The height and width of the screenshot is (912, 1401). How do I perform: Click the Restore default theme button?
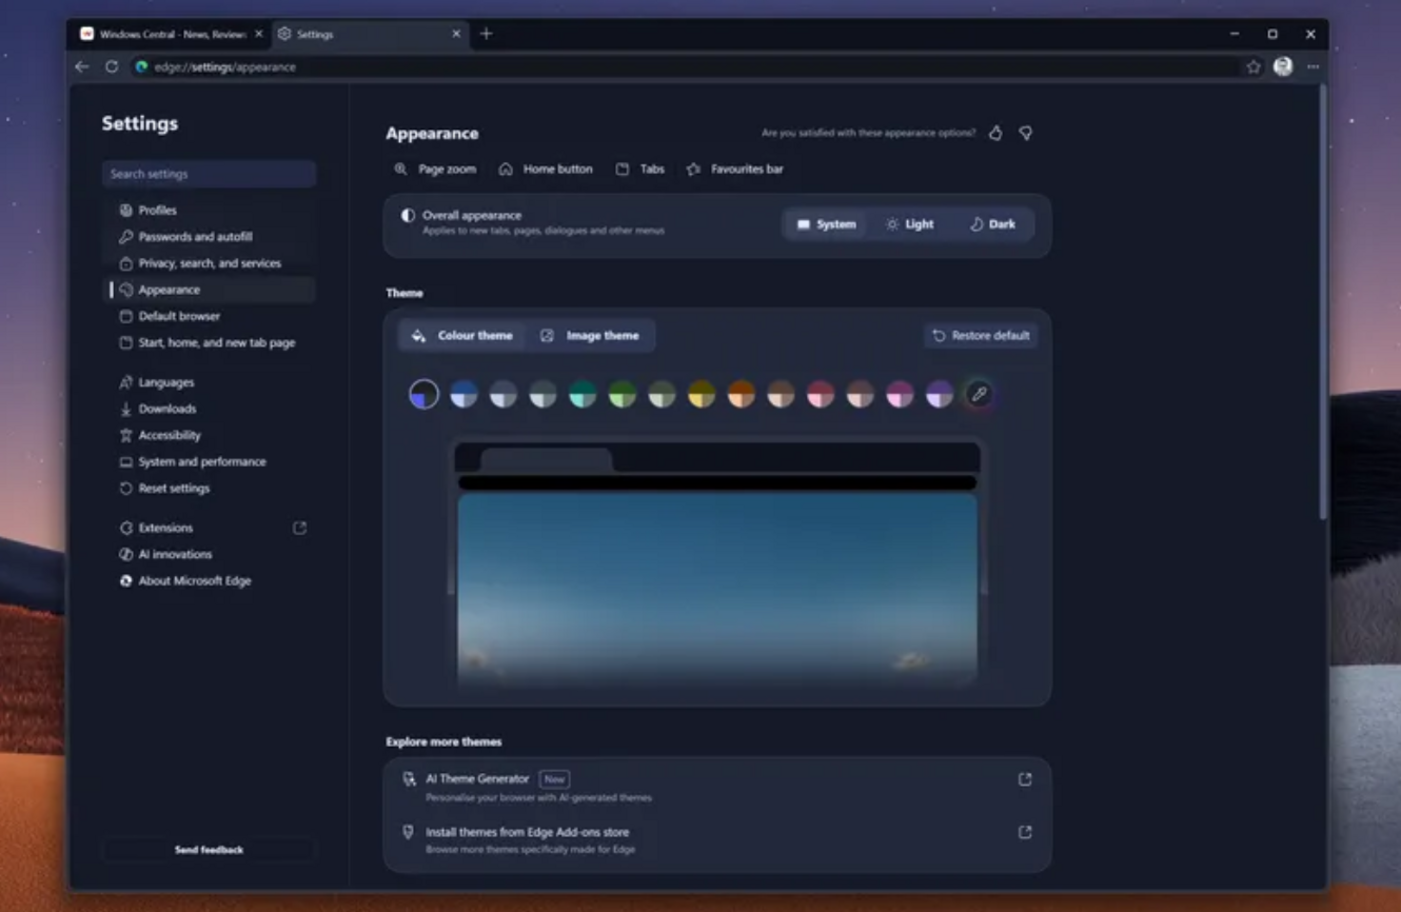(979, 335)
